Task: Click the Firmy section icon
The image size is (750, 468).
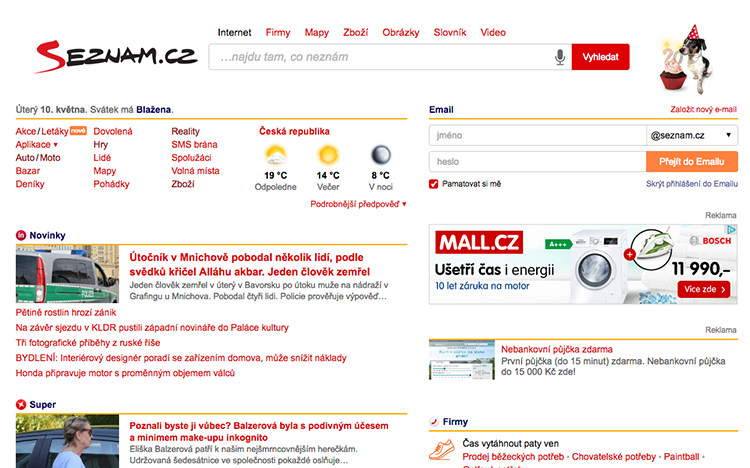Action: point(434,422)
